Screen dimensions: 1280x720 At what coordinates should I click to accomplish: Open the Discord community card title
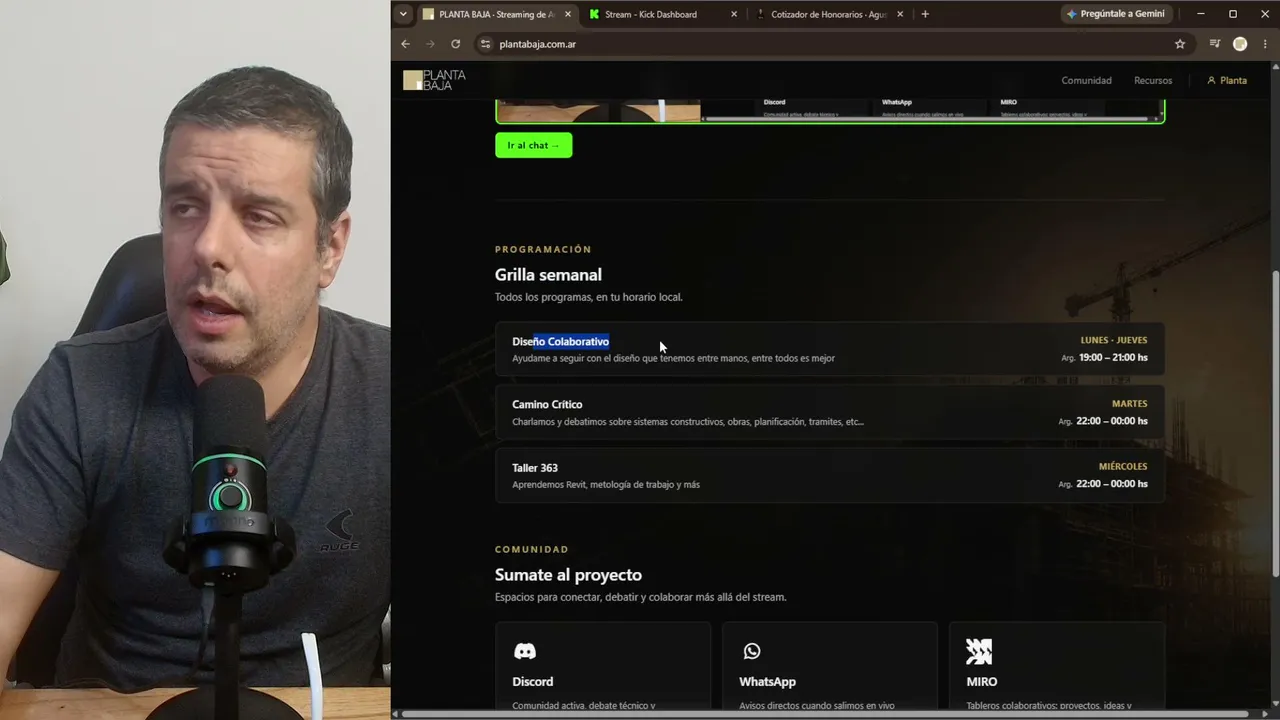pyautogui.click(x=533, y=682)
